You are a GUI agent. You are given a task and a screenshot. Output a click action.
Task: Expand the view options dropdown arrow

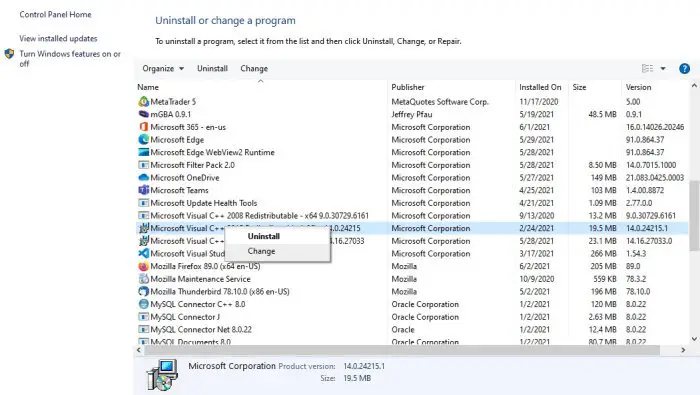[x=663, y=68]
